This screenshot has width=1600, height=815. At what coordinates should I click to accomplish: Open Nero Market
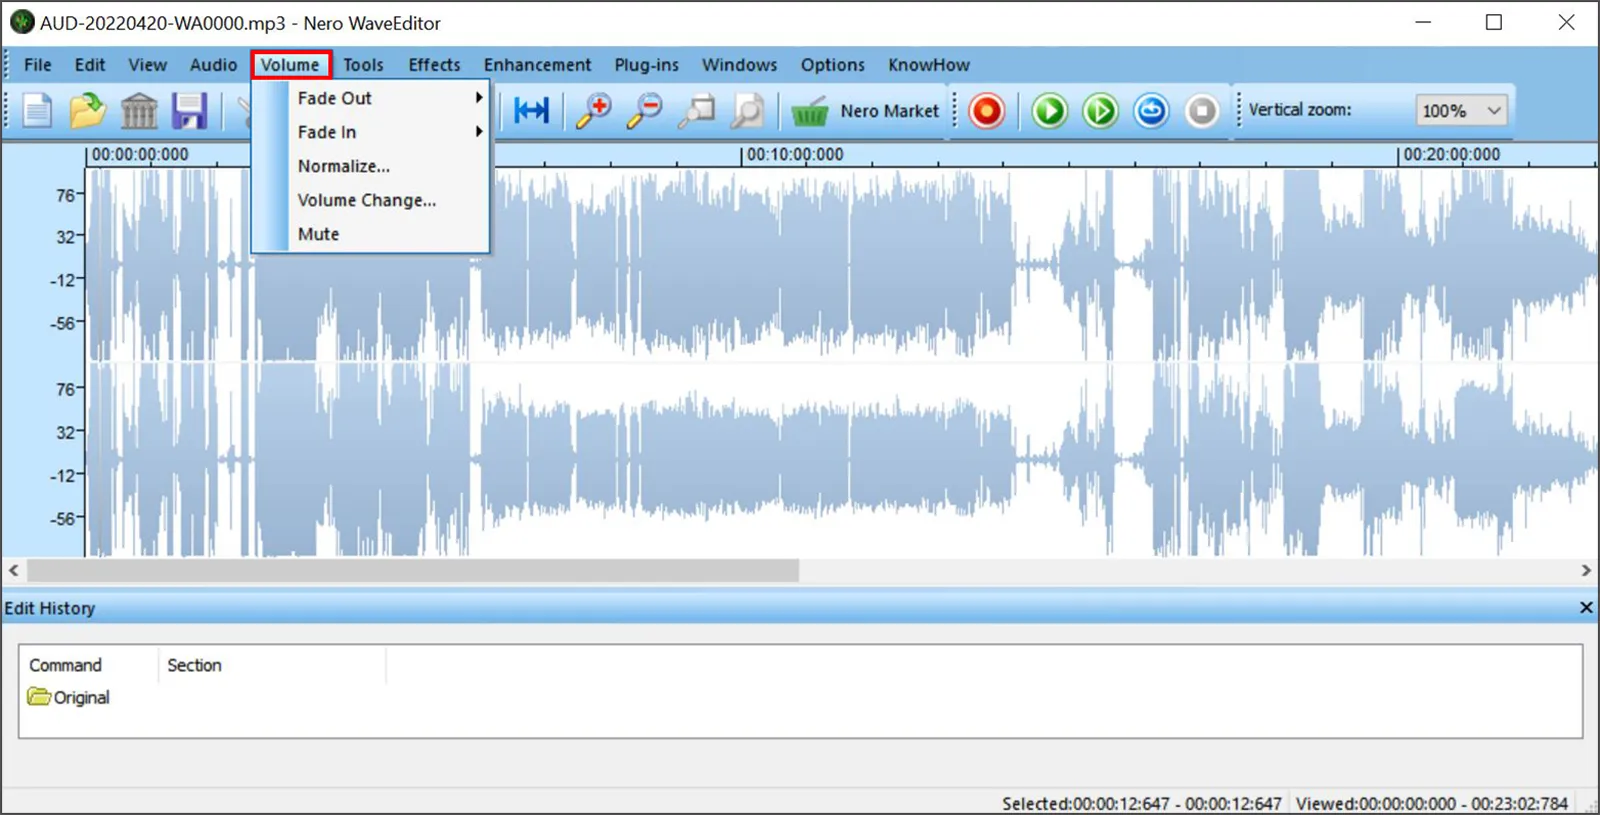(866, 111)
